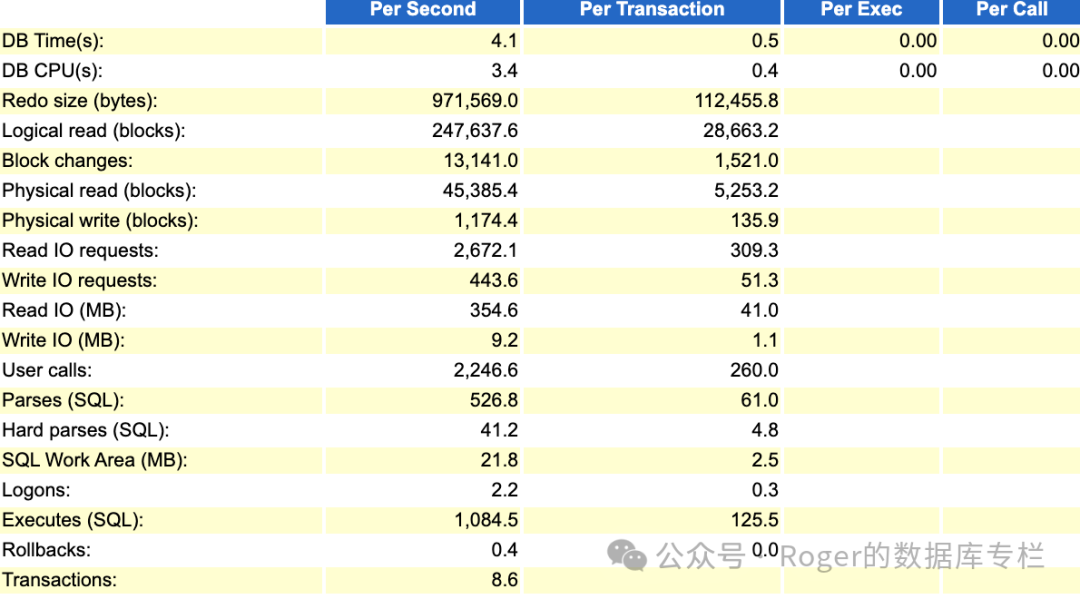
Task: Select the Logical read (blocks) label
Action: point(93,131)
